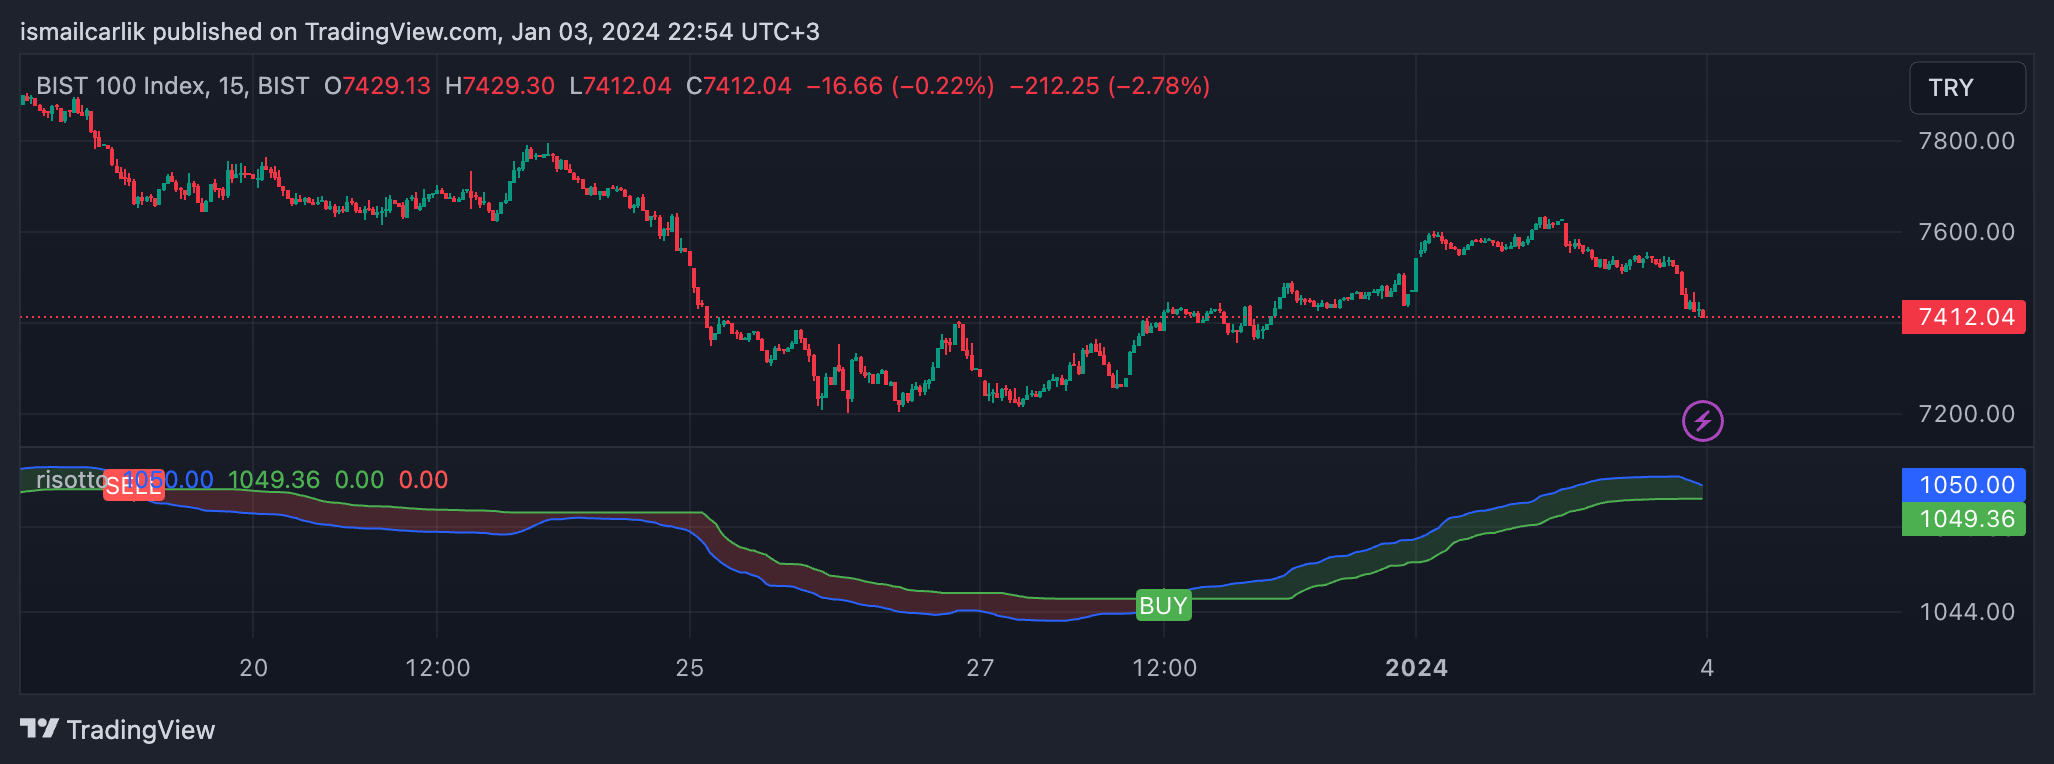Click the 1044.00 indicator axis label
The height and width of the screenshot is (764, 2054).
tap(1967, 612)
